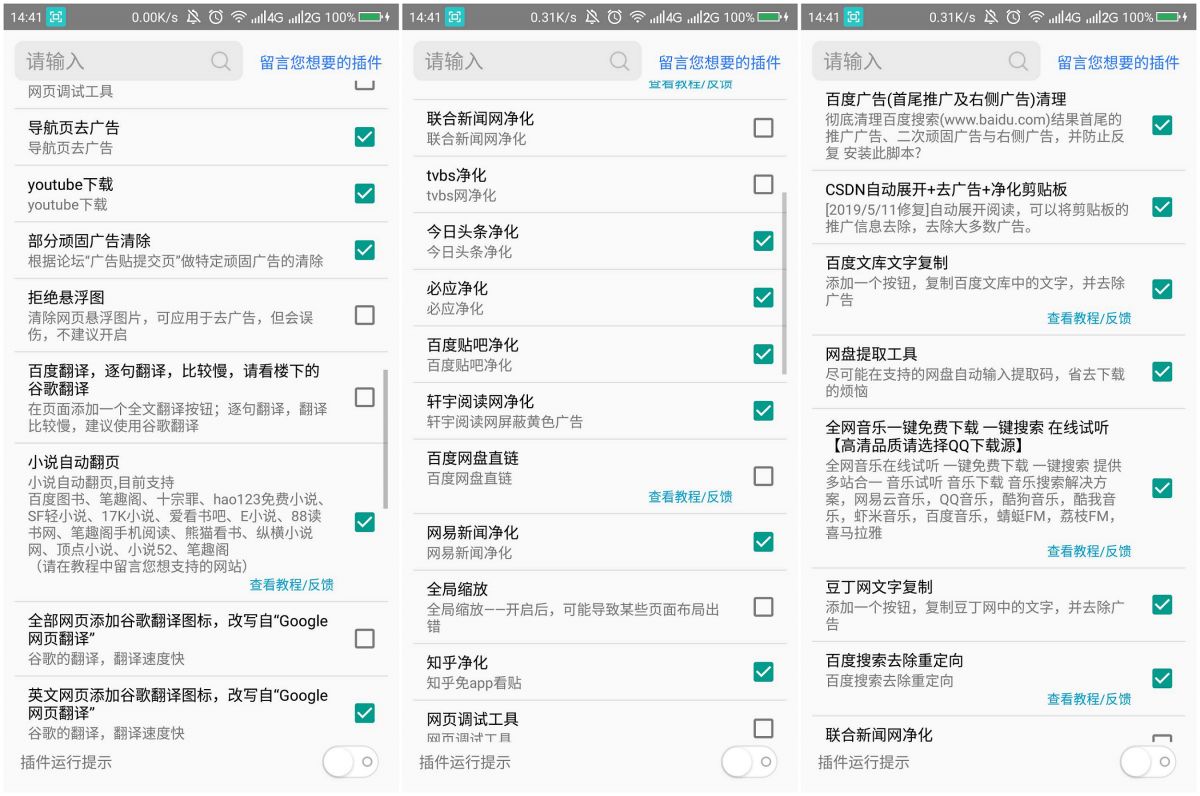
Task: Focus the 请输入 search field in the middle screen
Action: pyautogui.click(x=510, y=62)
